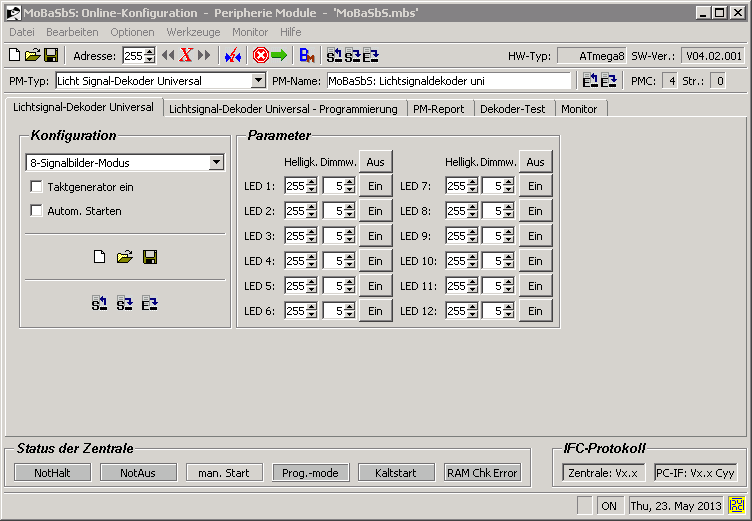This screenshot has width=752, height=521.
Task: Click the yellow icon in the status bar corner
Action: tap(737, 506)
